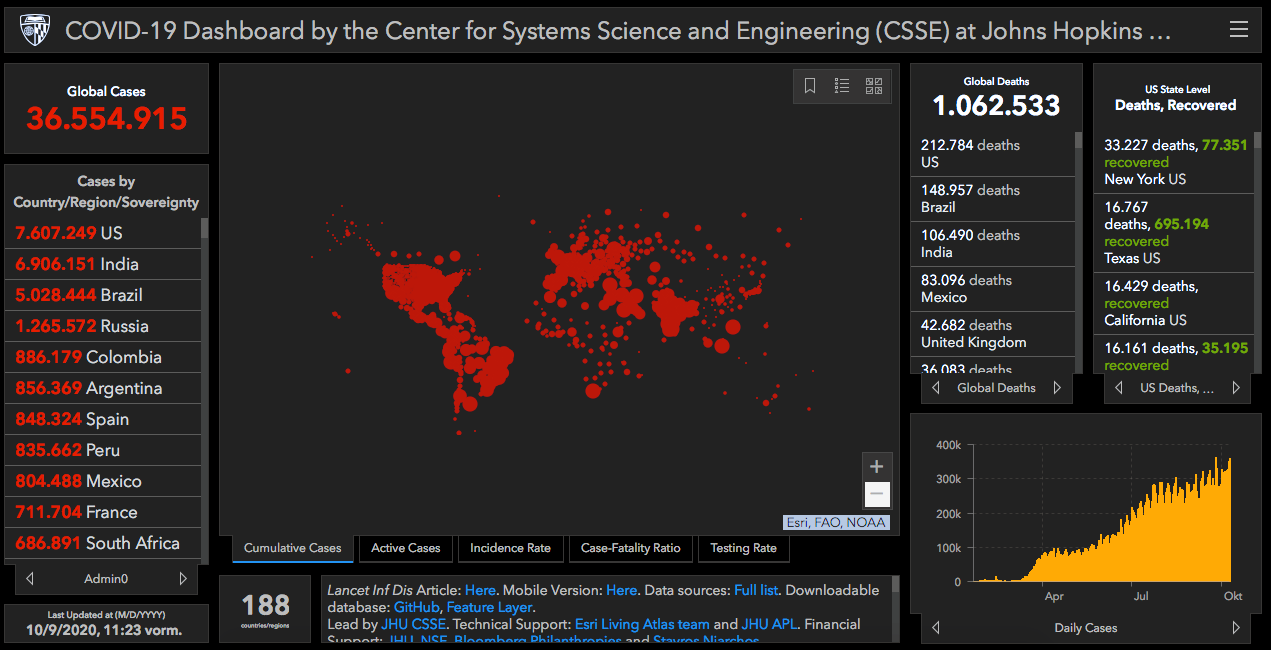Click the NOAA attribution link on the map
Screen dimensions: 1271x650
[x=866, y=522]
